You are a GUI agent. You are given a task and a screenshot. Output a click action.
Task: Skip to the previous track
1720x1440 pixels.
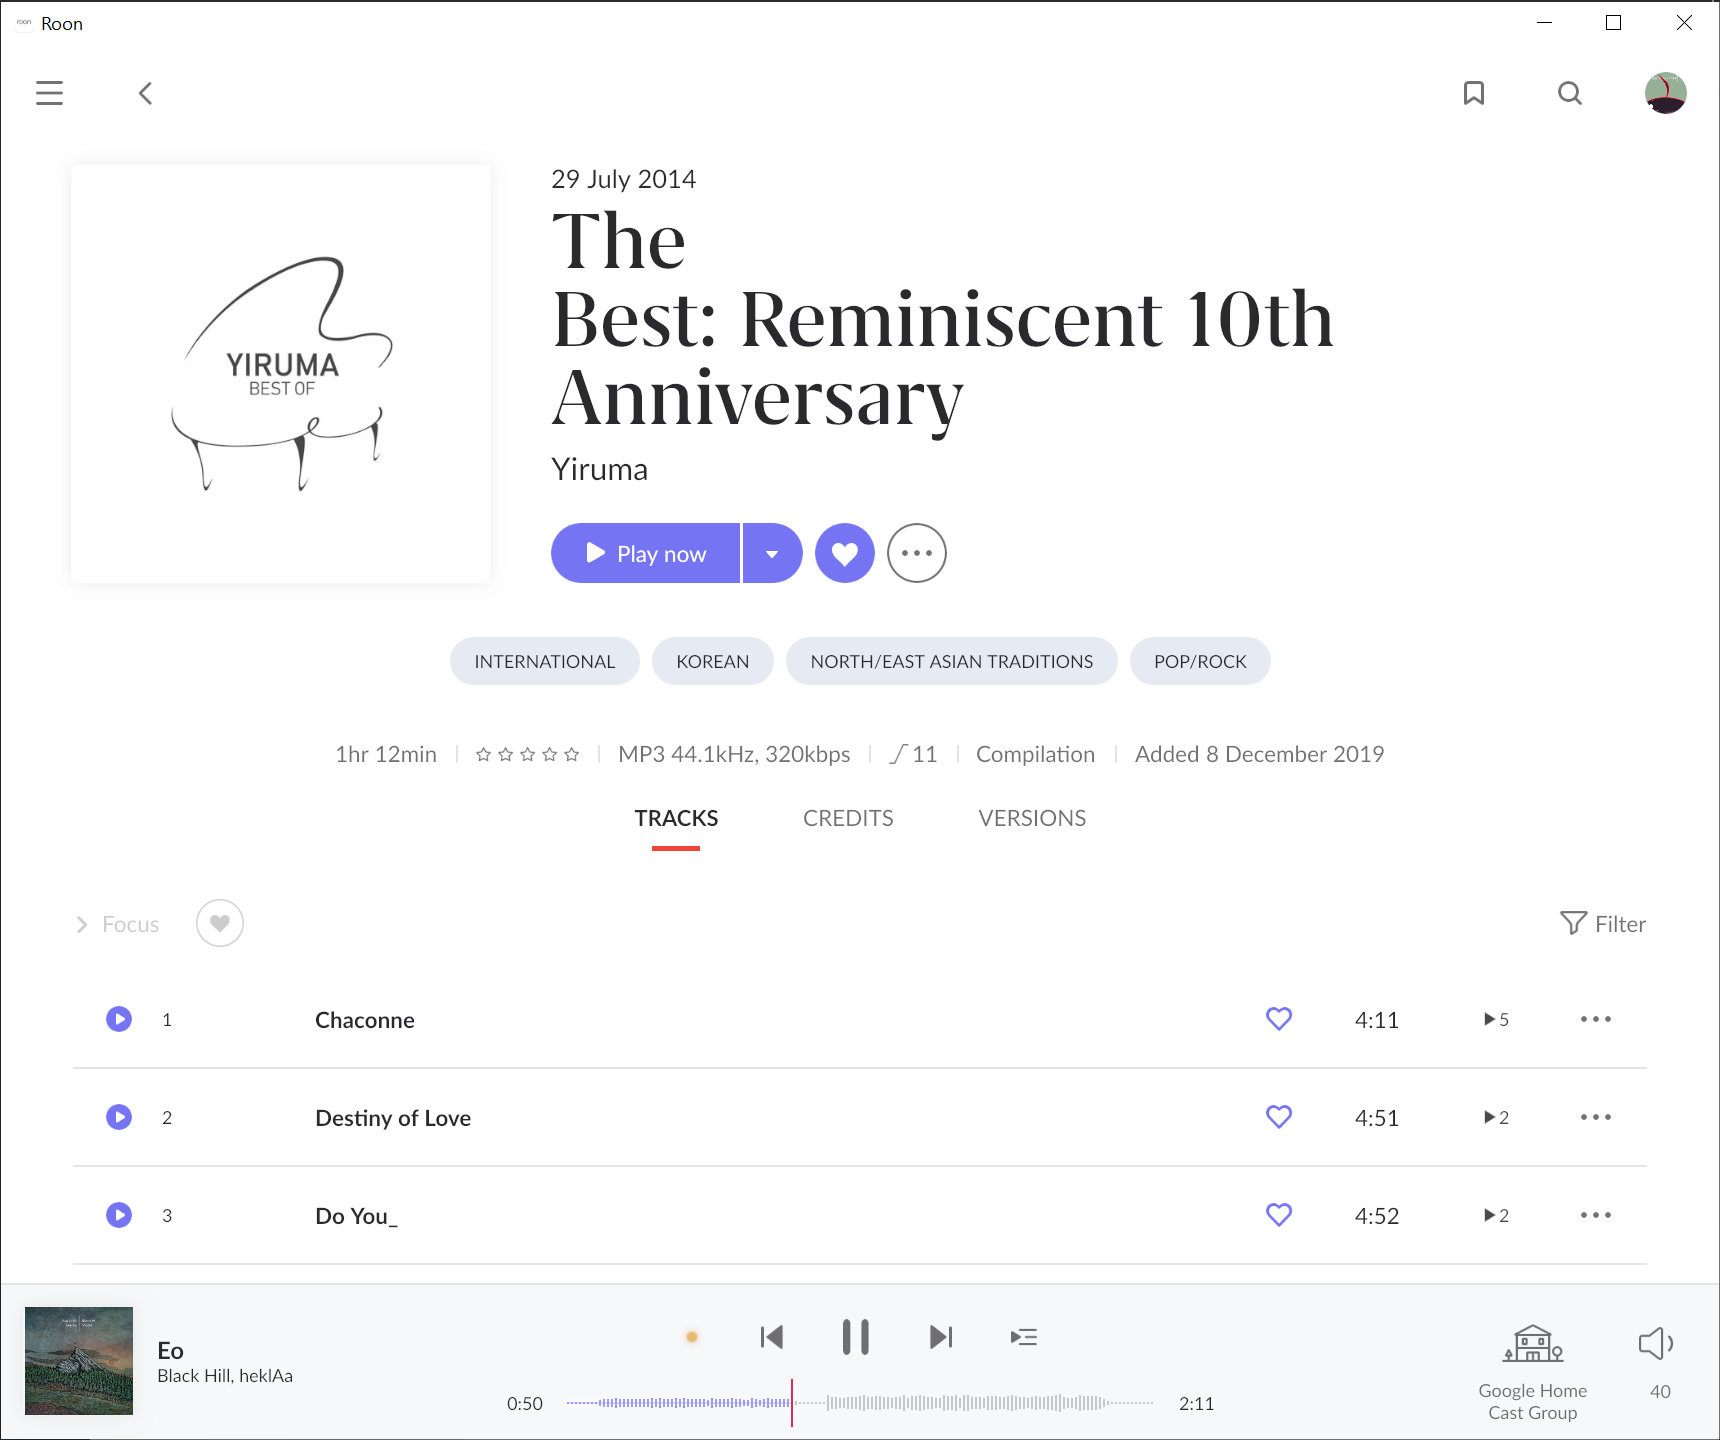pyautogui.click(x=772, y=1337)
